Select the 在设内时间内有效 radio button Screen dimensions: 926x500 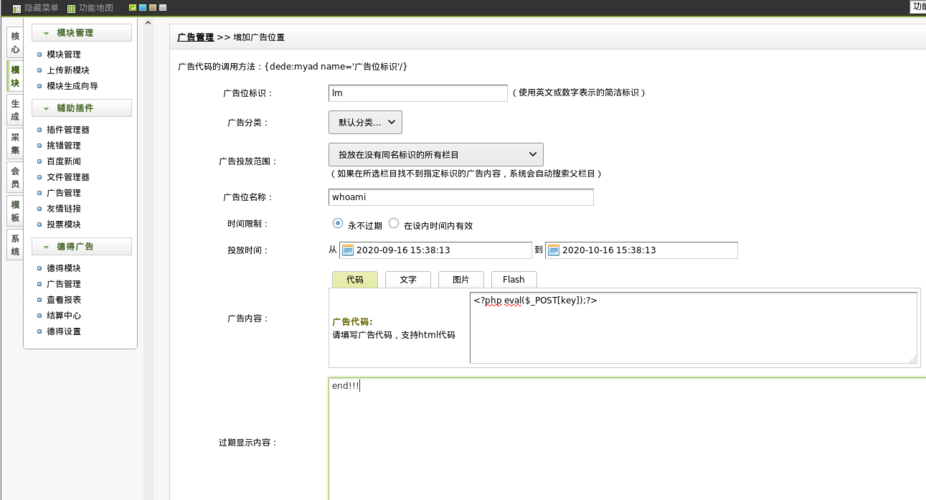pos(394,223)
